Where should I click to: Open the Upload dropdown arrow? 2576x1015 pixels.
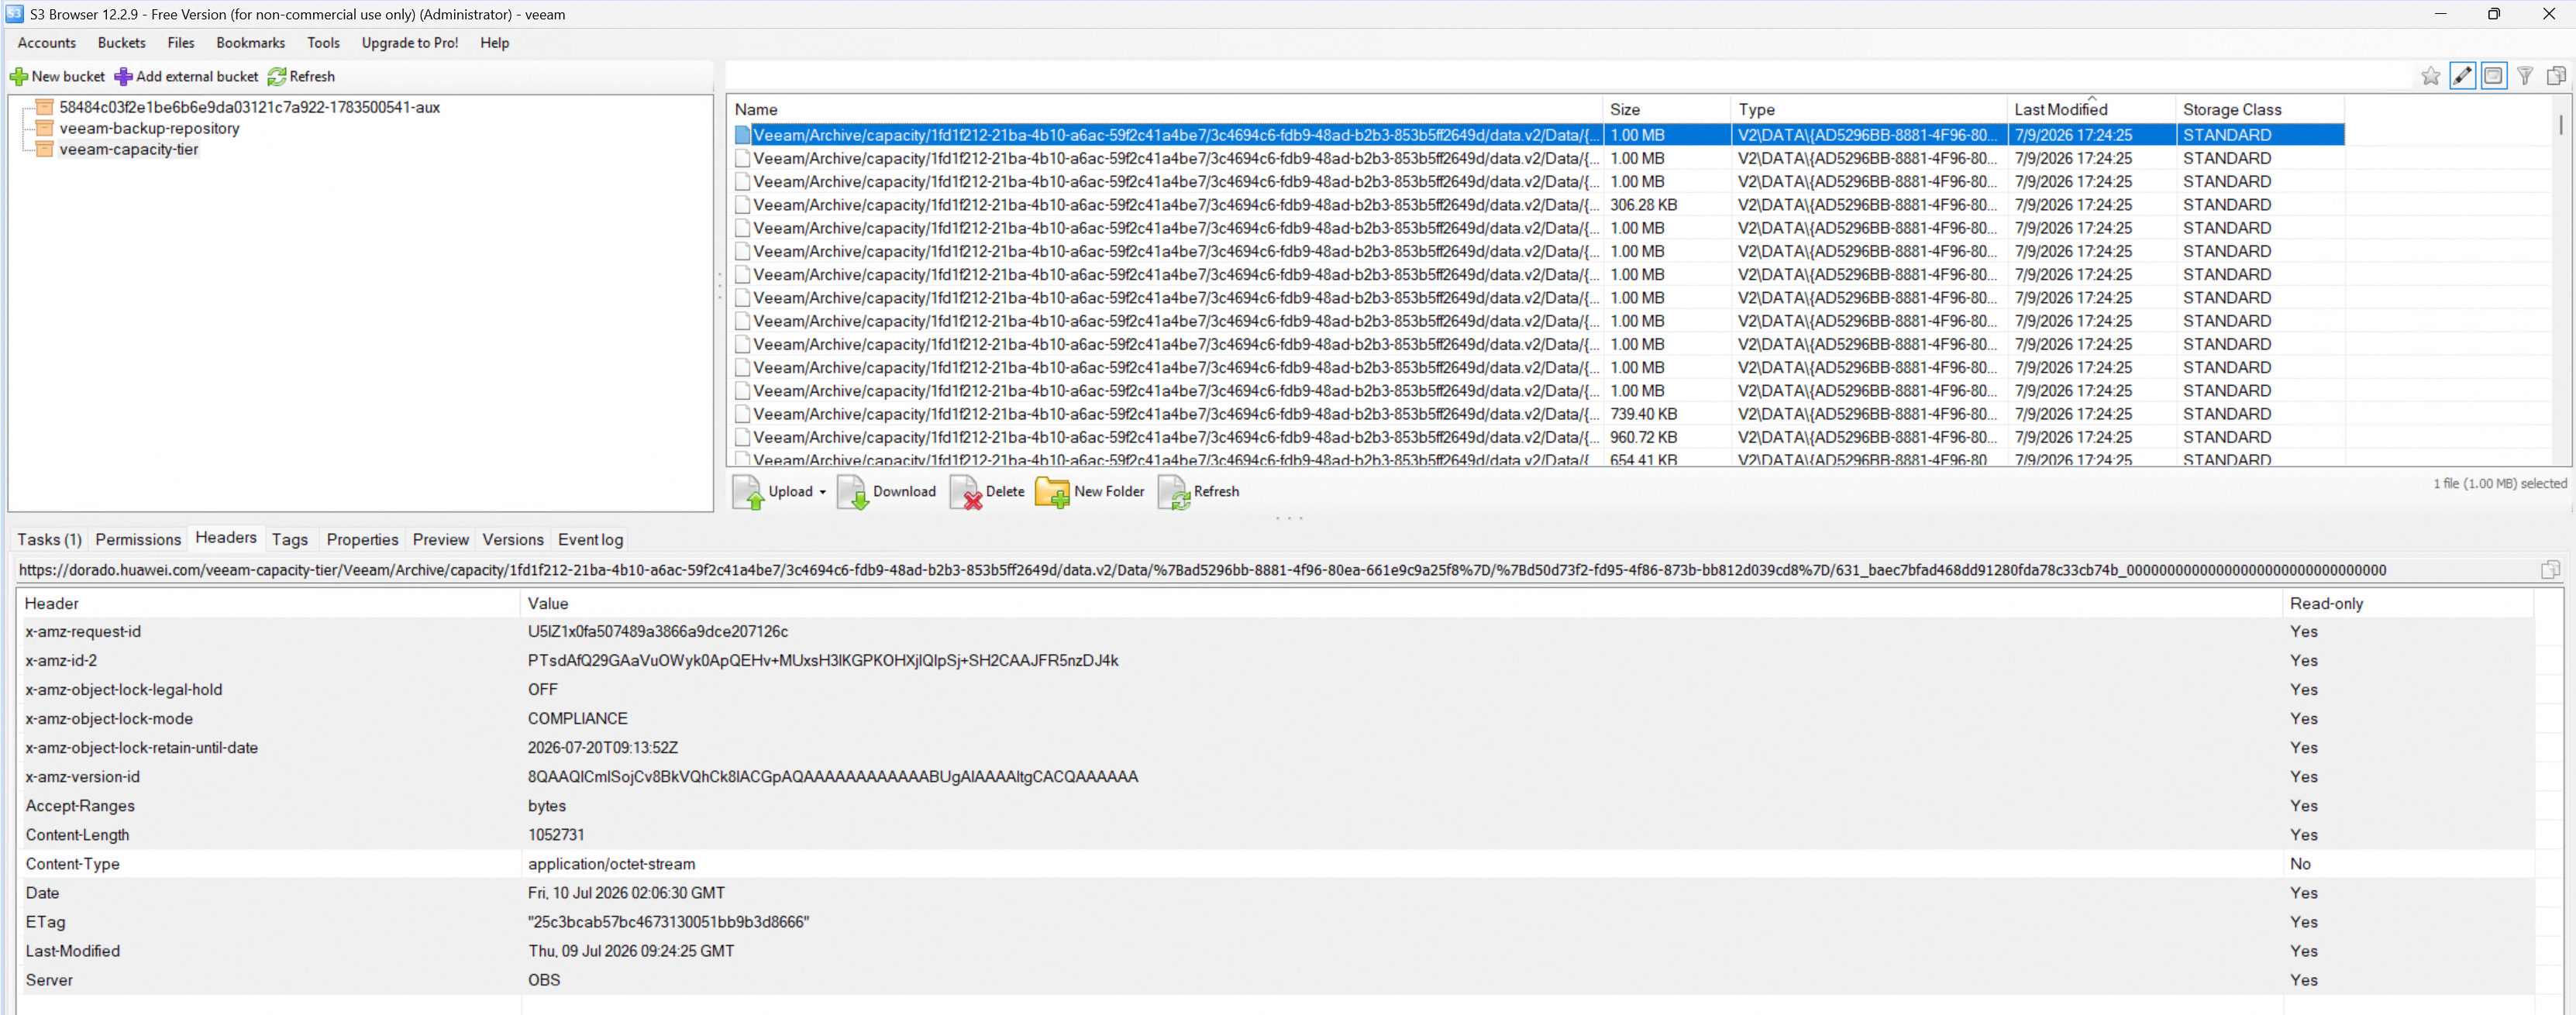click(x=823, y=492)
